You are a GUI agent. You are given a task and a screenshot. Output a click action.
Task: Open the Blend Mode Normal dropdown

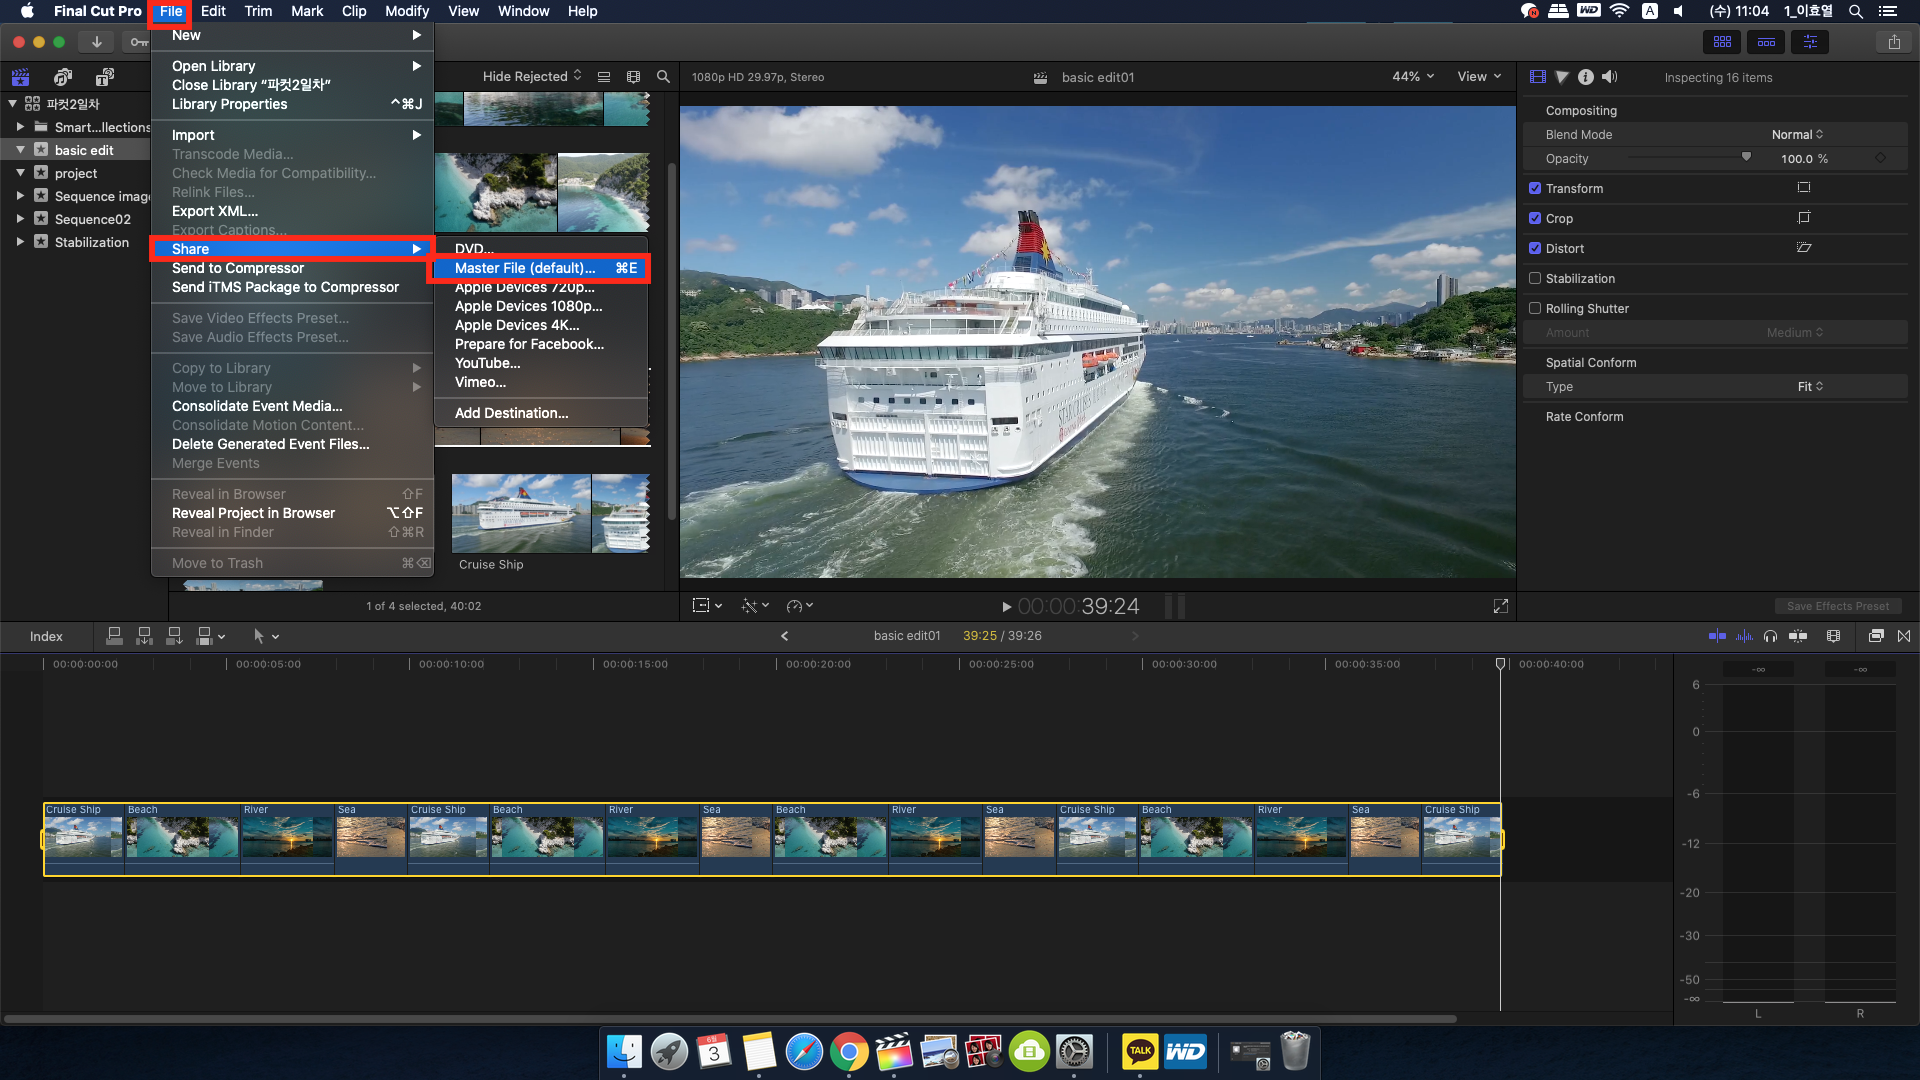[x=1797, y=134]
